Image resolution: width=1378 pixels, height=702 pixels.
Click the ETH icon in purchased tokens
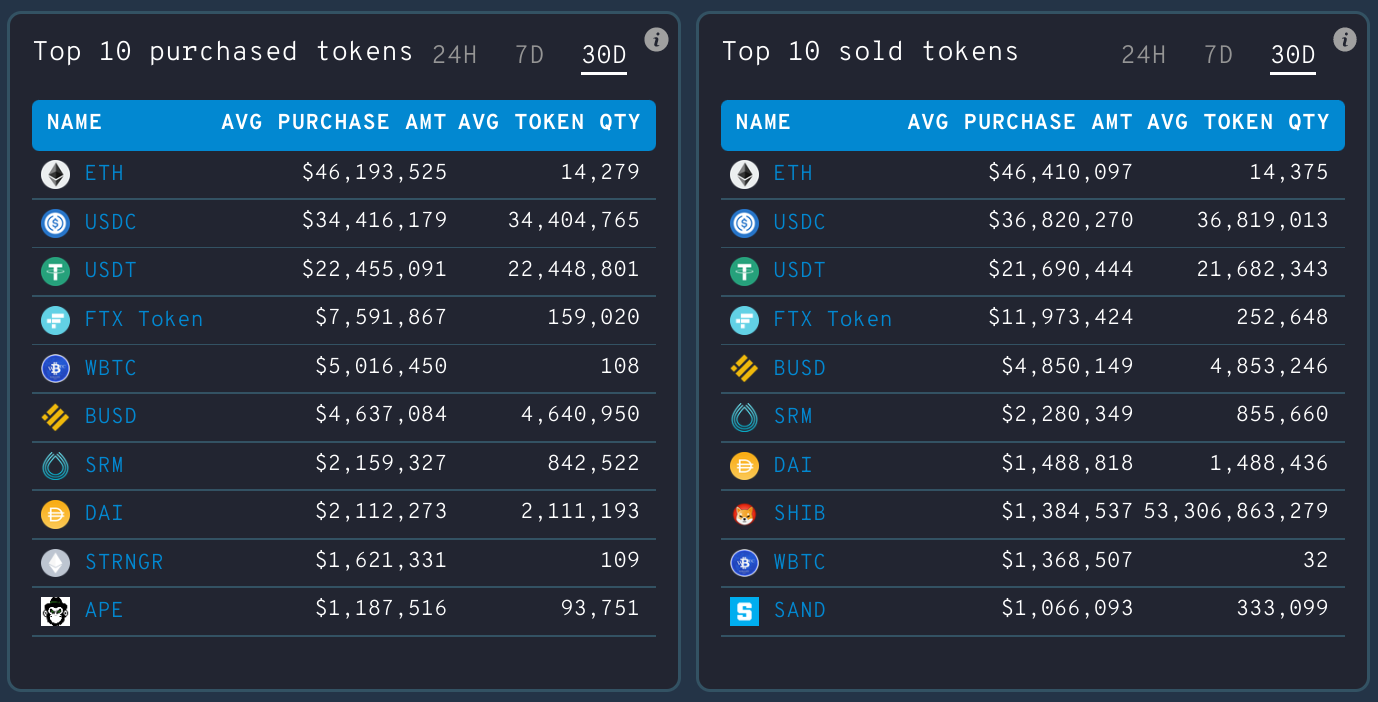[56, 174]
